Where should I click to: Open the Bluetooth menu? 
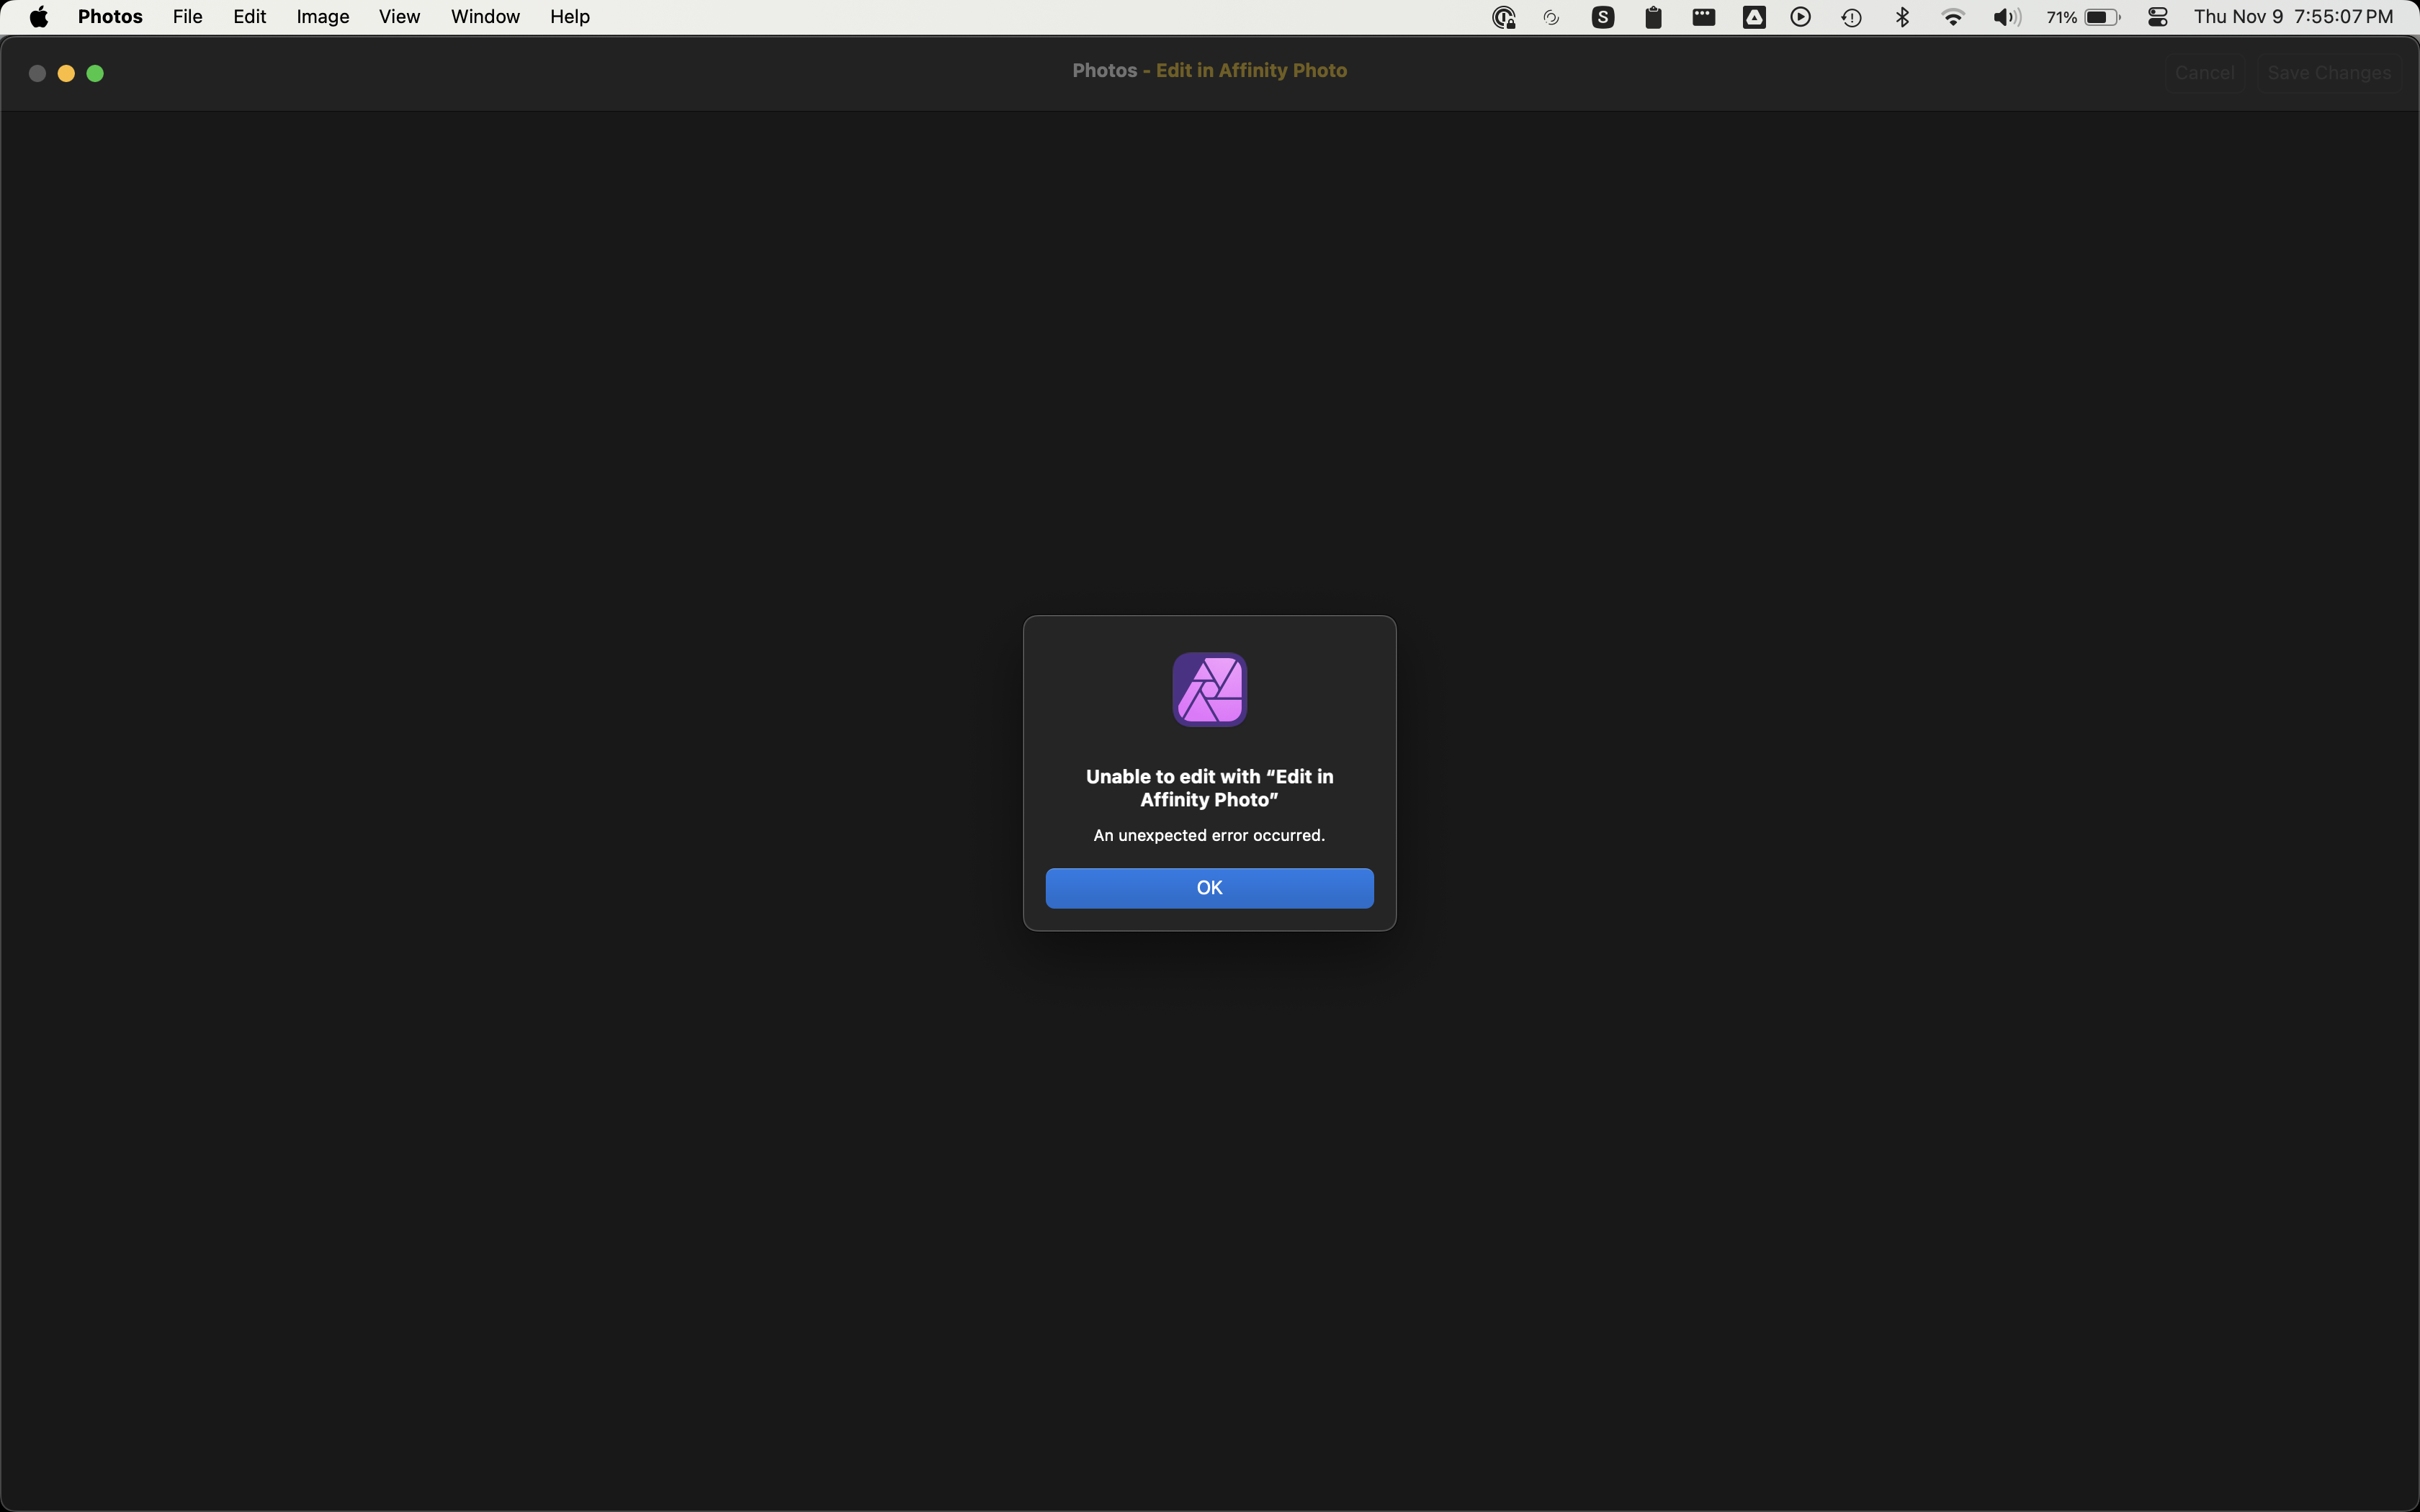coord(1902,17)
